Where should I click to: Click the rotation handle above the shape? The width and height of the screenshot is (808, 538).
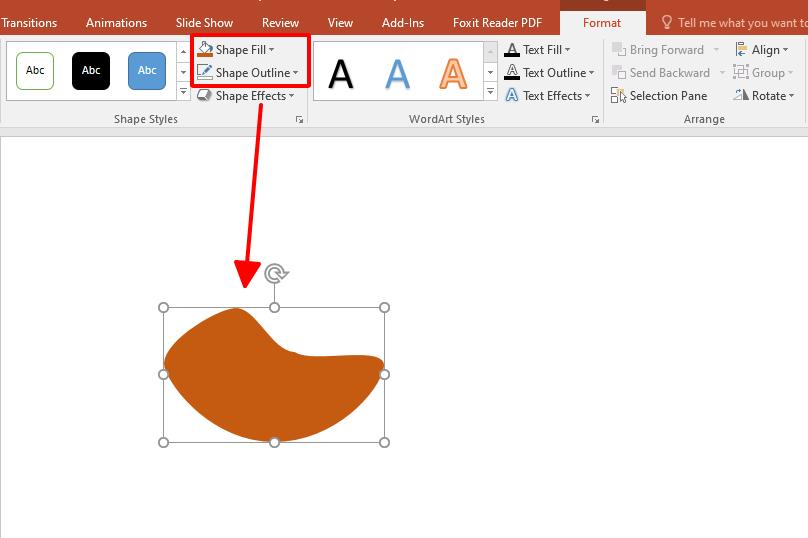(276, 274)
